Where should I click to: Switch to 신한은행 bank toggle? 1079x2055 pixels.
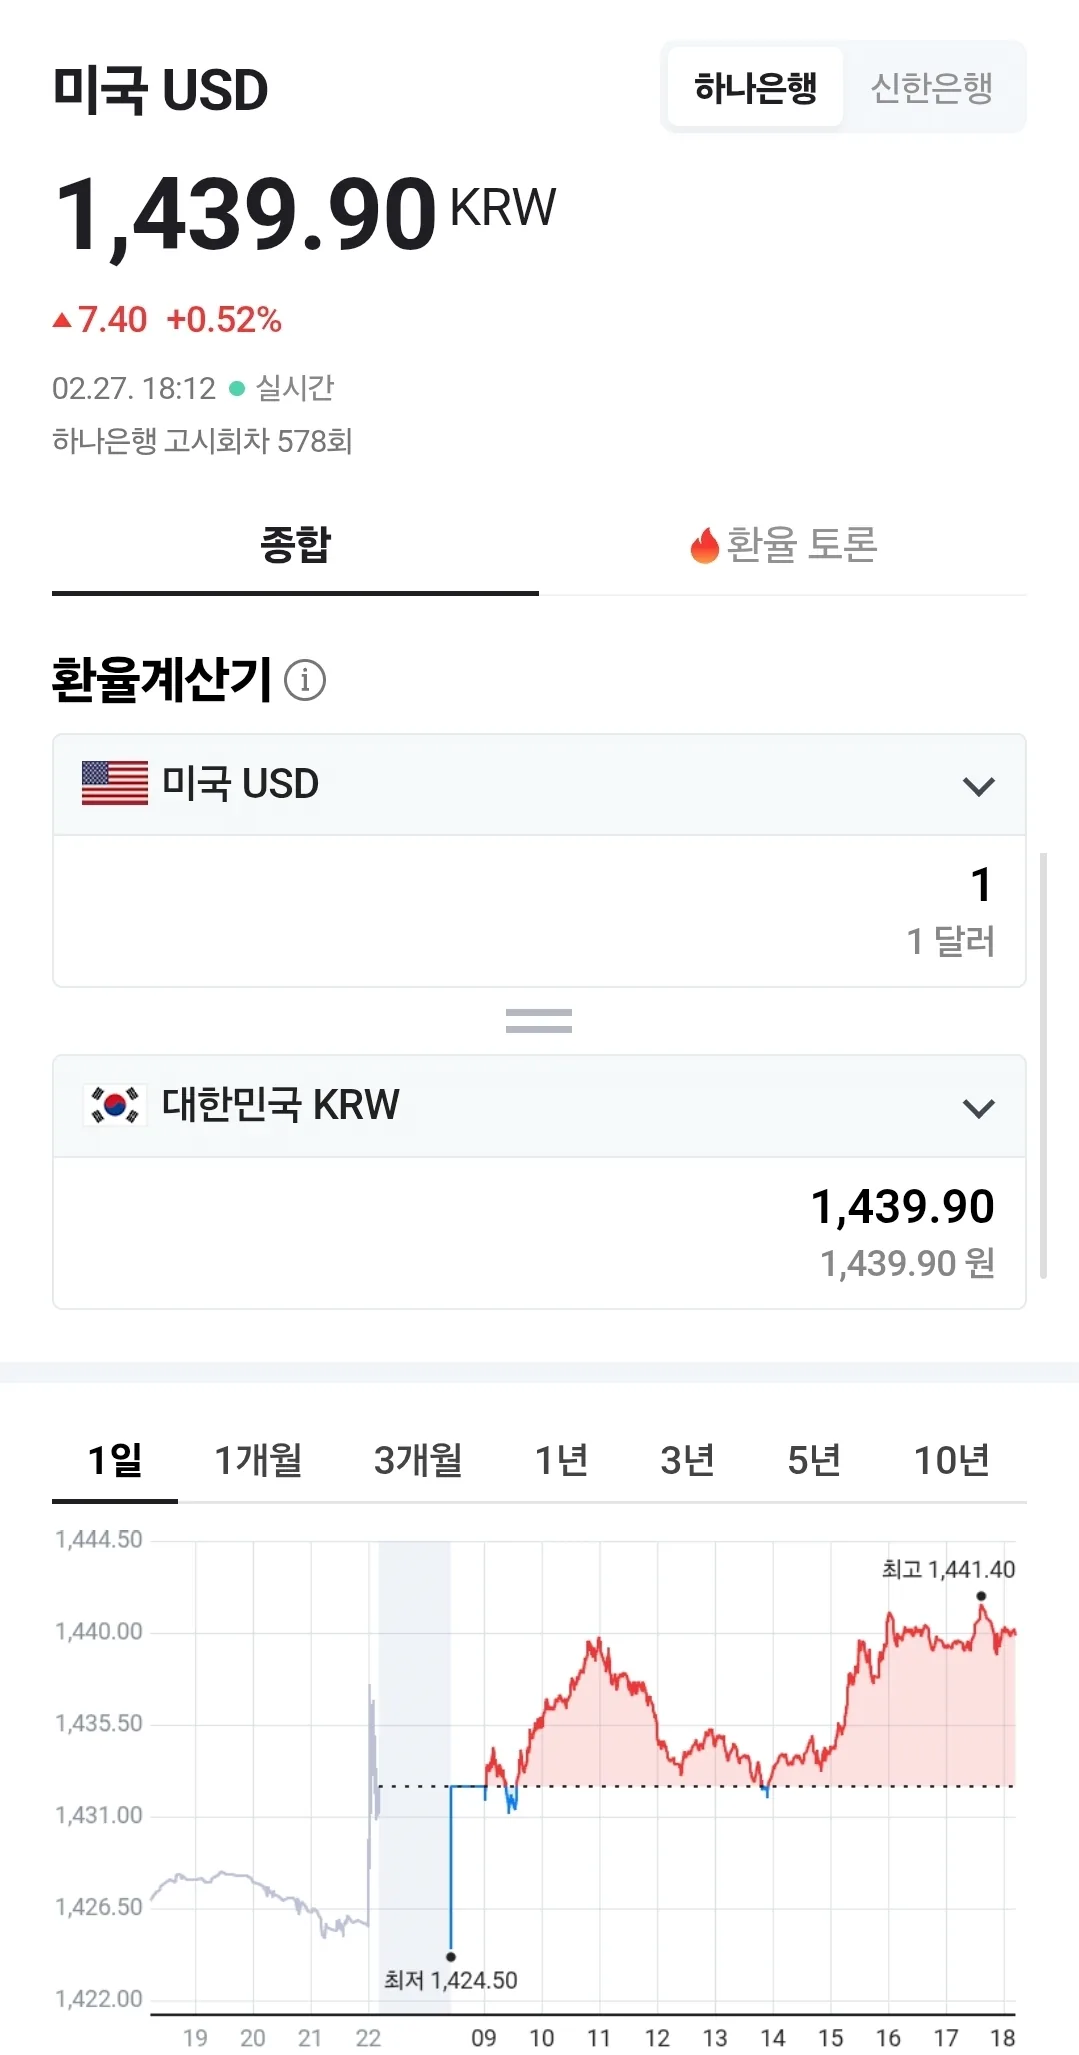pyautogui.click(x=932, y=87)
